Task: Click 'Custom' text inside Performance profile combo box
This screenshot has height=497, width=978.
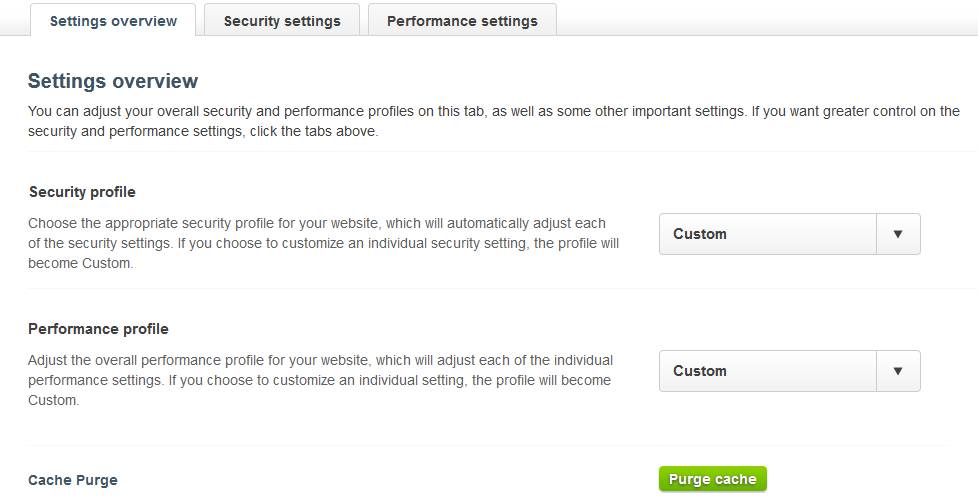Action: [x=700, y=371]
